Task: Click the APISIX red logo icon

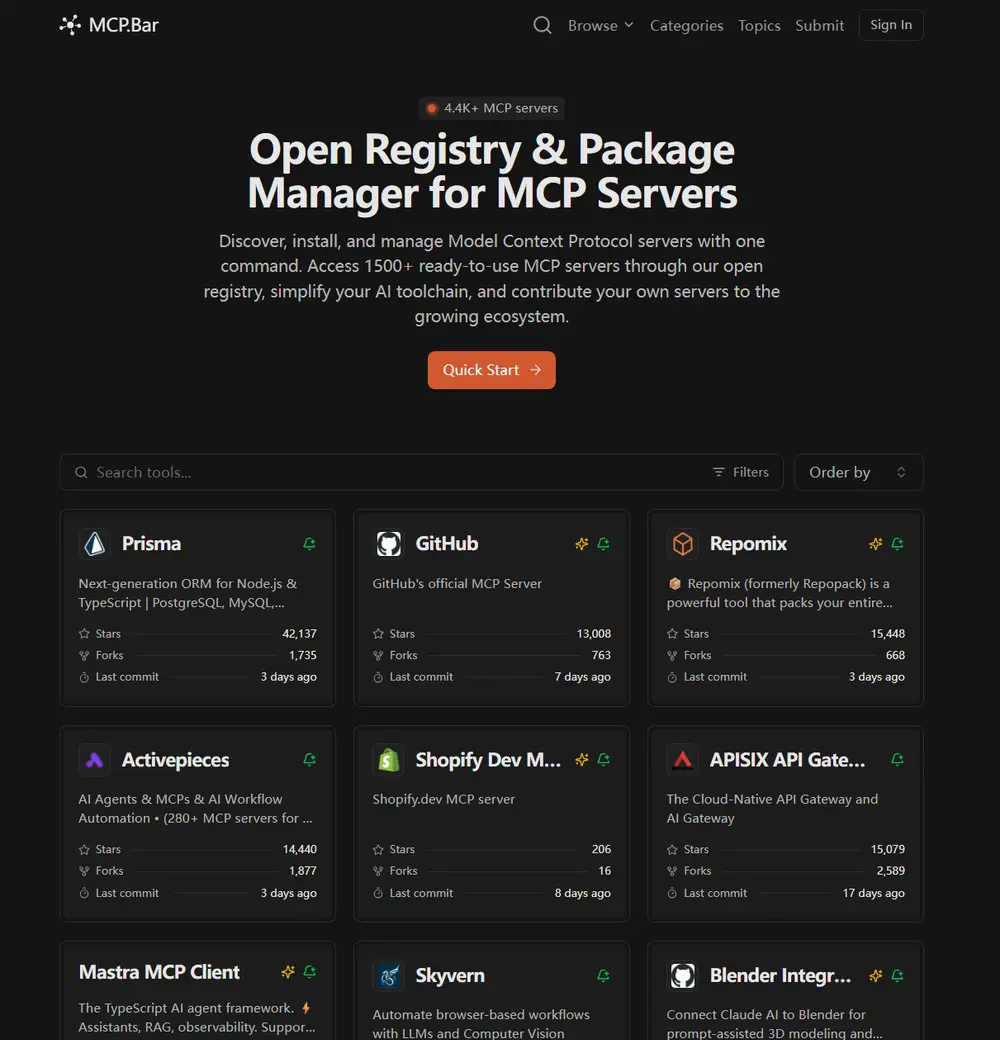Action: coord(682,760)
